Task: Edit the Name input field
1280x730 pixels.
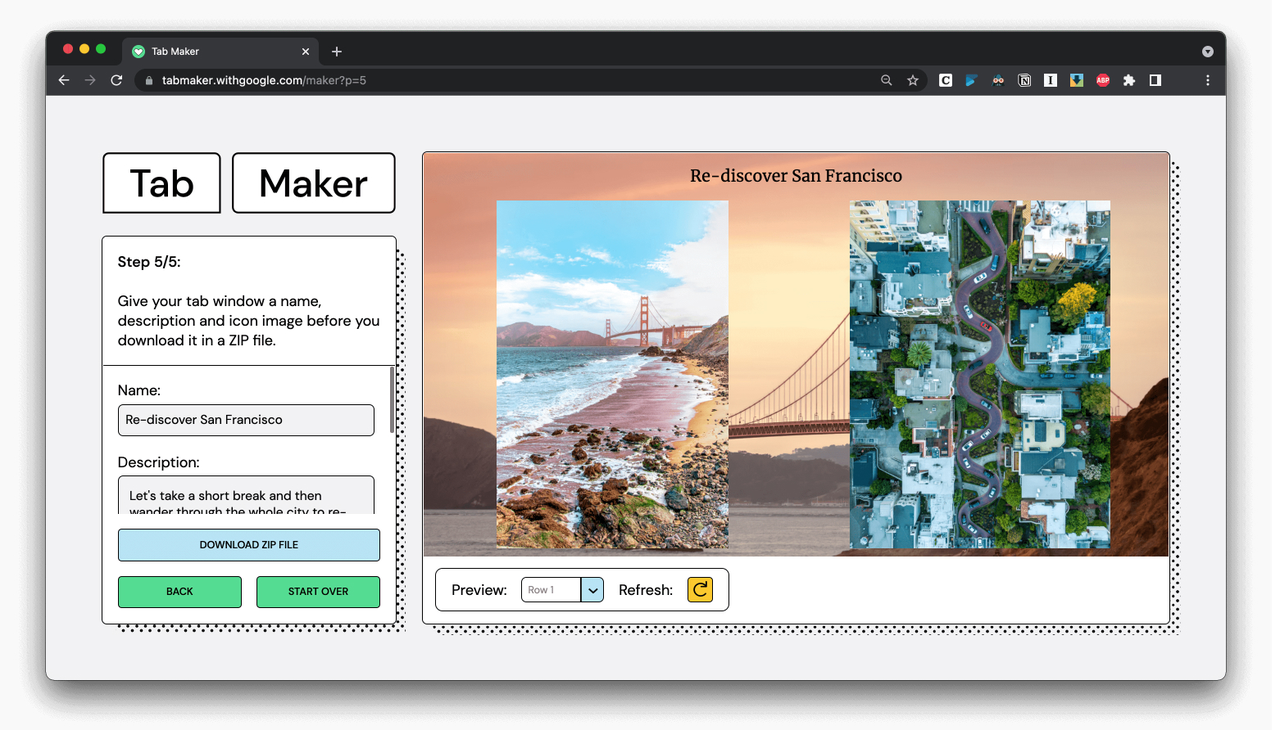Action: point(246,420)
